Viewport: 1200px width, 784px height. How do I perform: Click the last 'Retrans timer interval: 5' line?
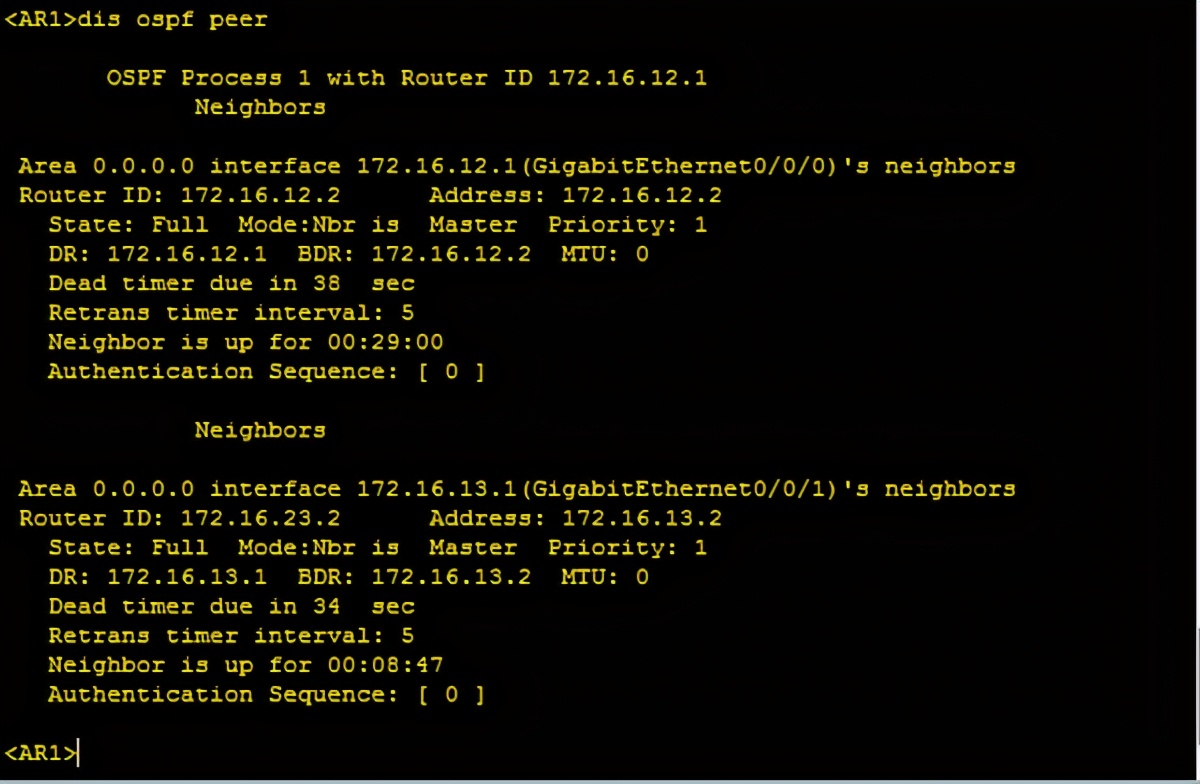(231, 636)
